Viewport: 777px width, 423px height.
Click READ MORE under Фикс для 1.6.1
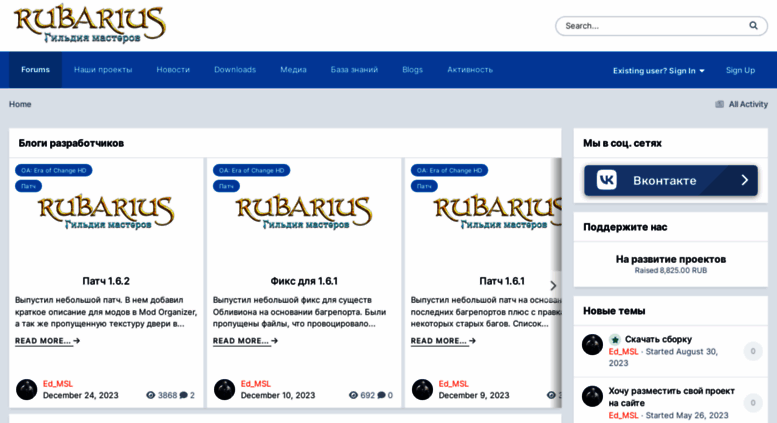(245, 341)
